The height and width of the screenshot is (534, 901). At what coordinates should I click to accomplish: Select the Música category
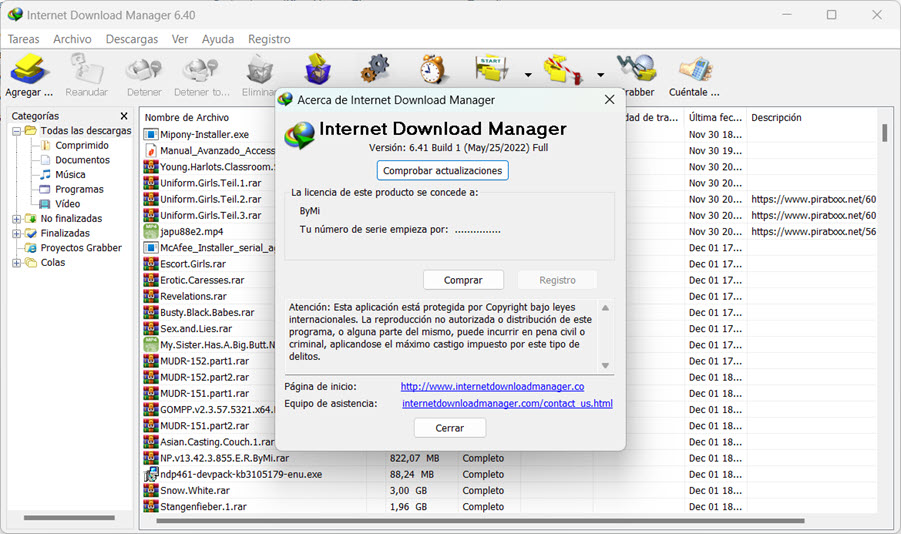[70, 175]
